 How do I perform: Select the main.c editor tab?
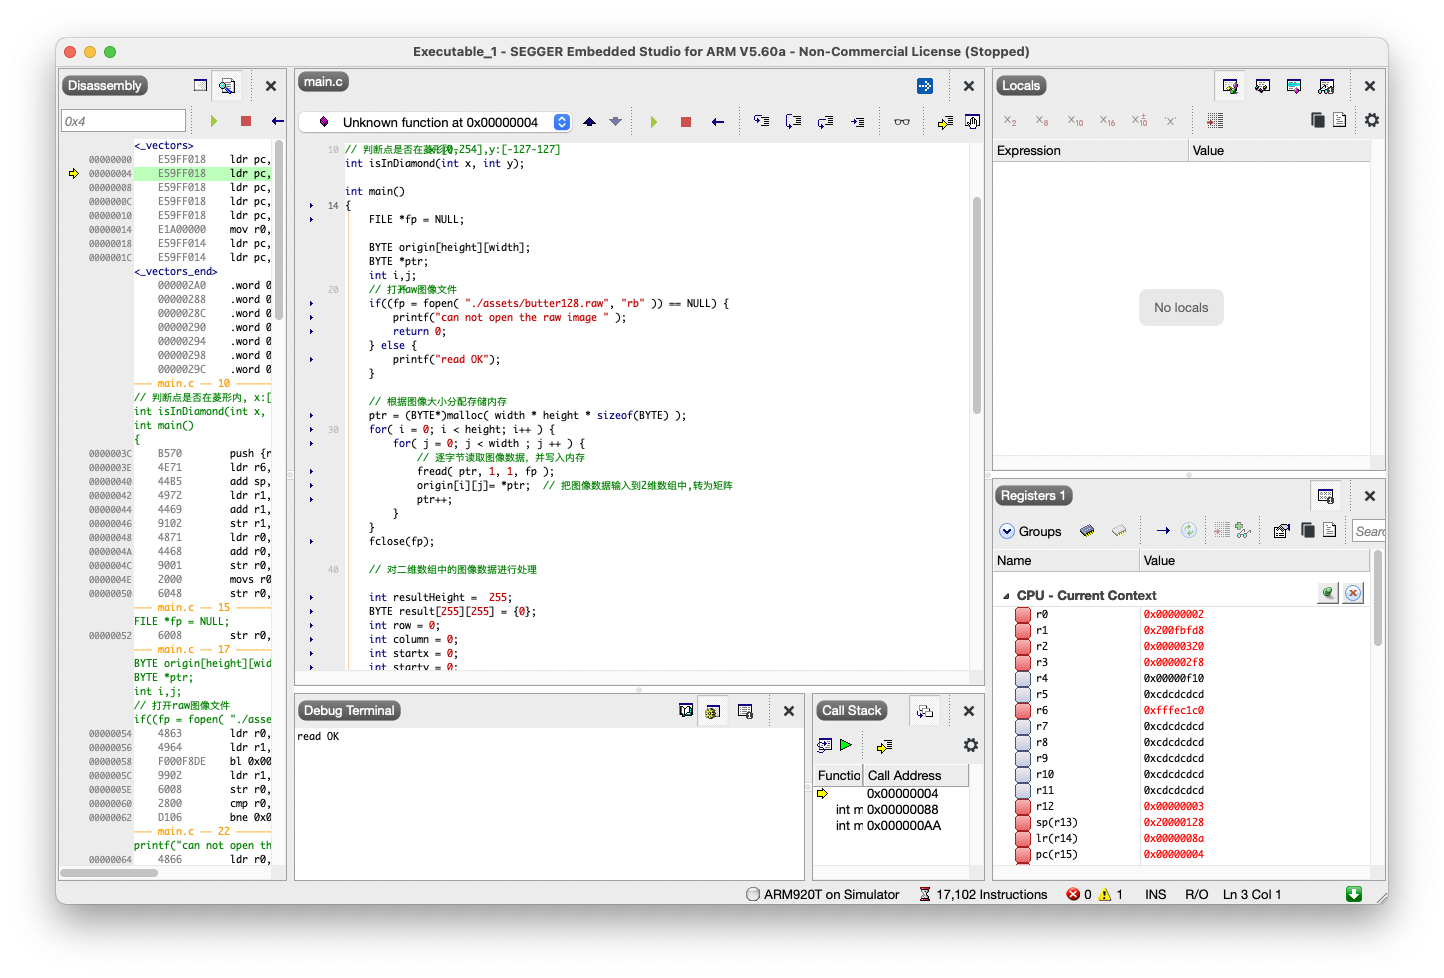(x=323, y=82)
